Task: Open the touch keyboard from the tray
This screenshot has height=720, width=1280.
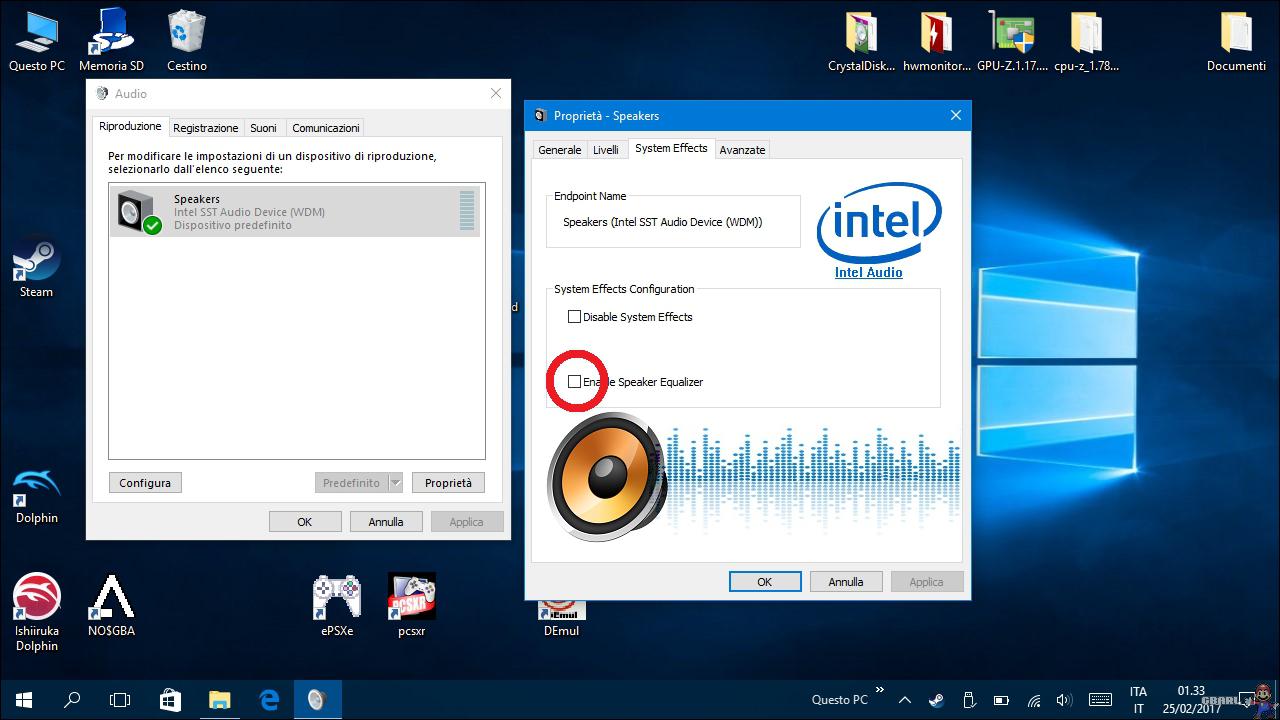Action: (x=1100, y=700)
